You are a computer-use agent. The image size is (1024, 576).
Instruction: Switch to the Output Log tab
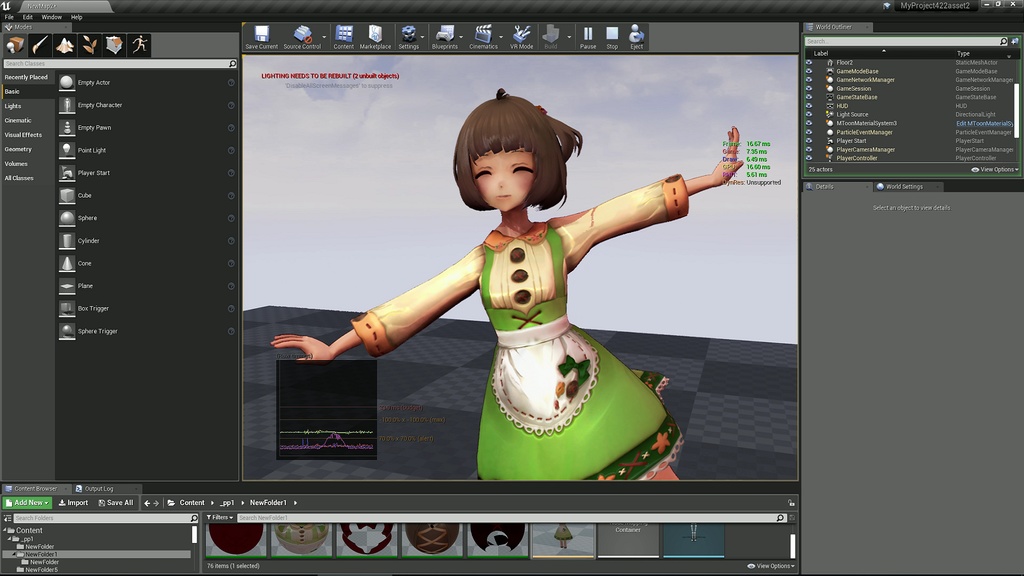[x=99, y=488]
